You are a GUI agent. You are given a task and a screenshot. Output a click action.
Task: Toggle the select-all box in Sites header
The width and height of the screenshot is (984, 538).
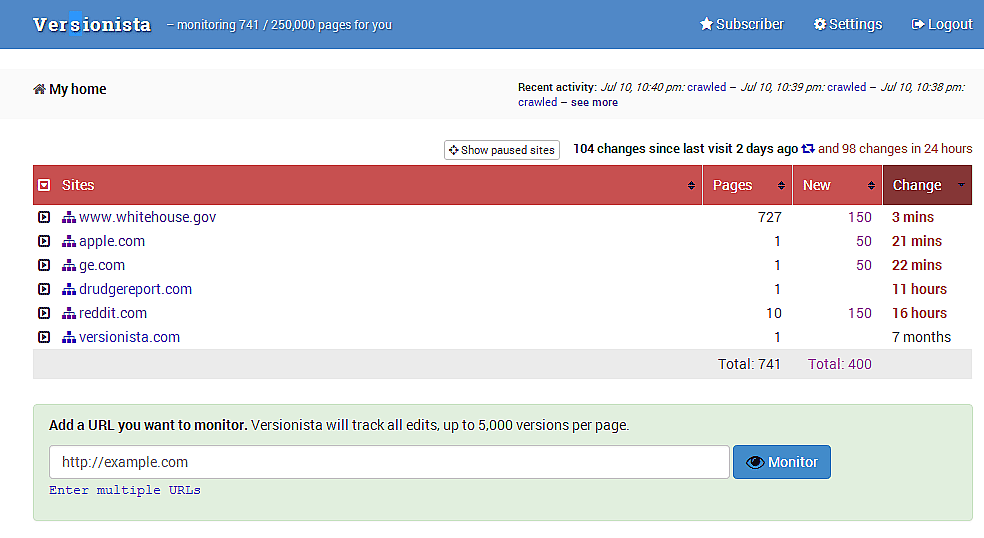(x=44, y=185)
